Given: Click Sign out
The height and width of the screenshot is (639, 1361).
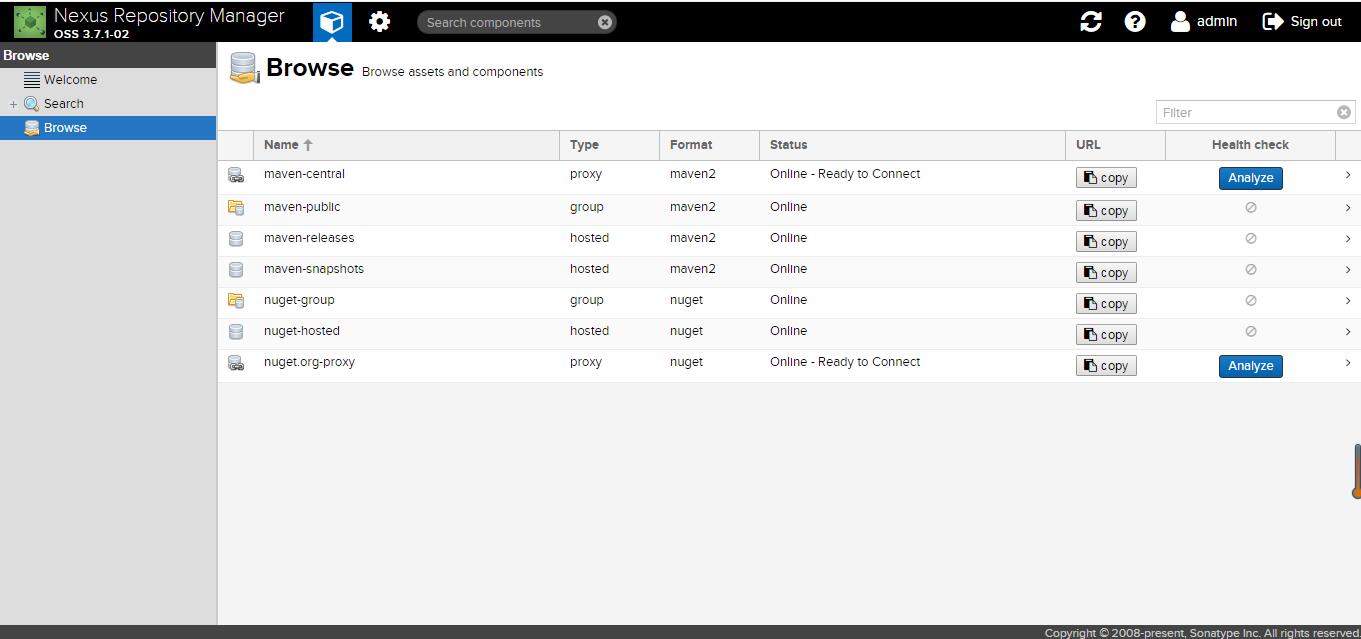Looking at the screenshot, I should [1302, 21].
